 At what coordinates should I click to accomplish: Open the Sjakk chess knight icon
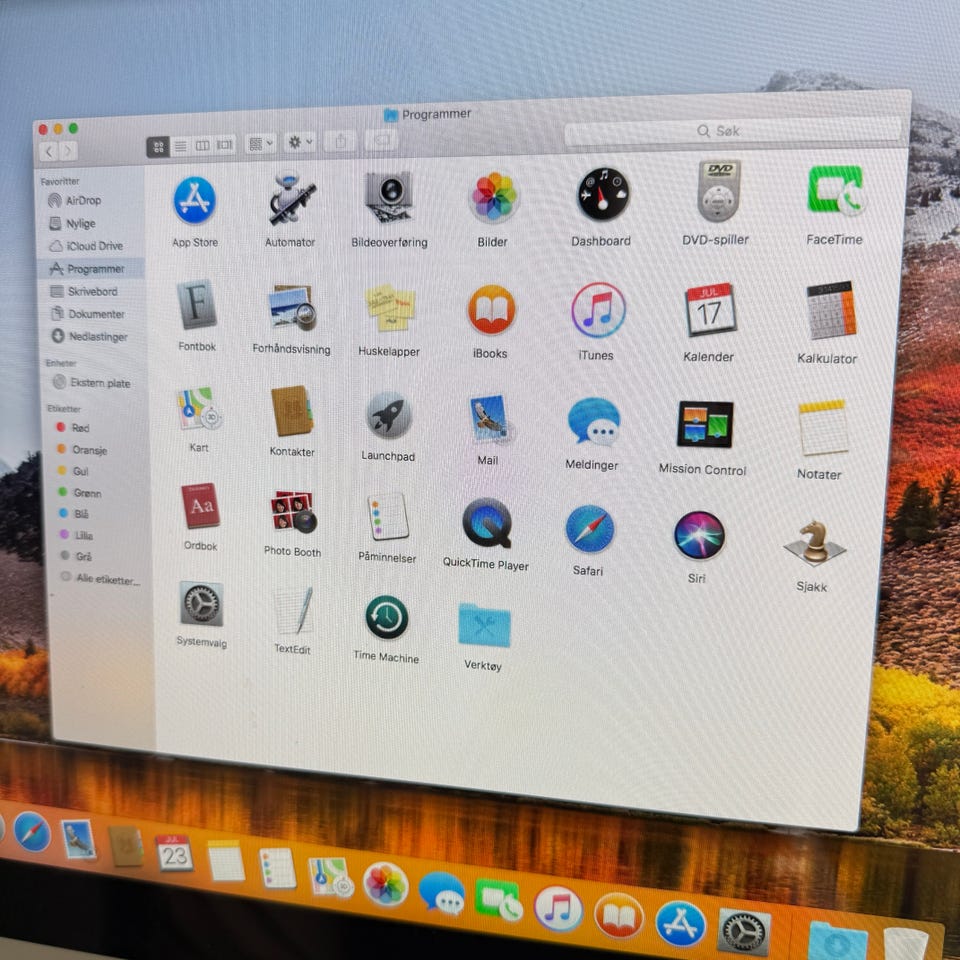point(814,542)
